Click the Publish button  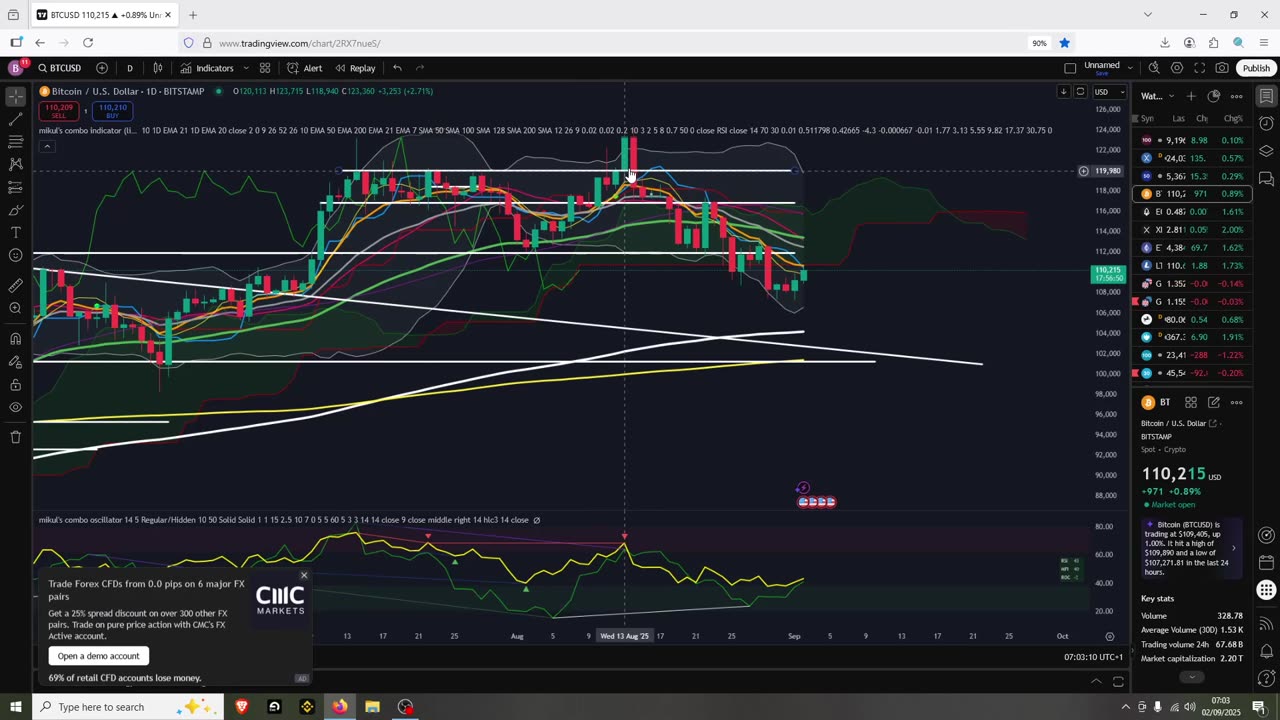(1256, 68)
